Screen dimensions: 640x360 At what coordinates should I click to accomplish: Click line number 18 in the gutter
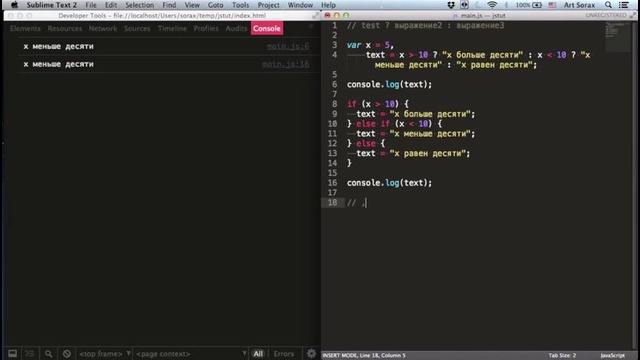pos(333,202)
